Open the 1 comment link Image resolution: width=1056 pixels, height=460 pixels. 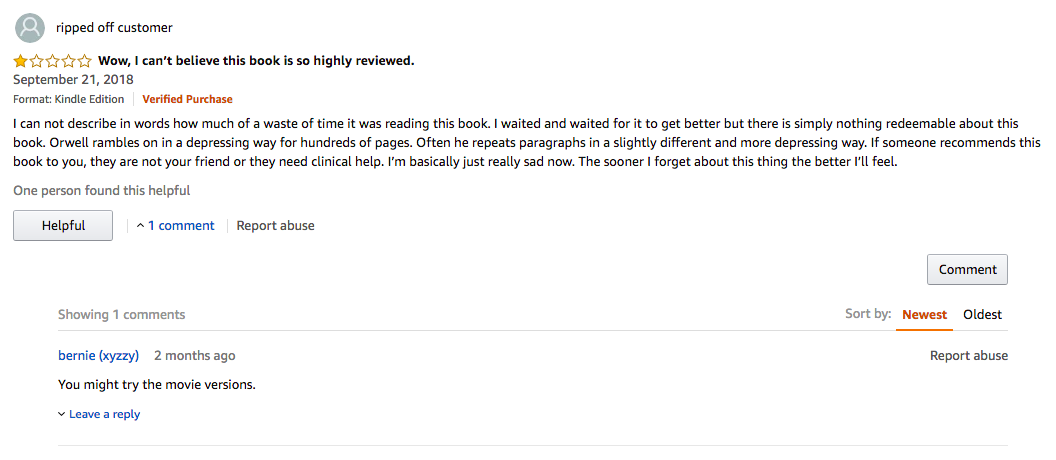click(181, 226)
